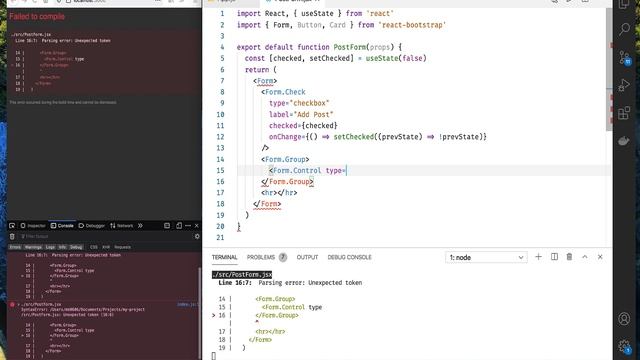640x360 pixels.
Task: Open the terminal selector '1: node' dropdown
Action: pos(486,258)
